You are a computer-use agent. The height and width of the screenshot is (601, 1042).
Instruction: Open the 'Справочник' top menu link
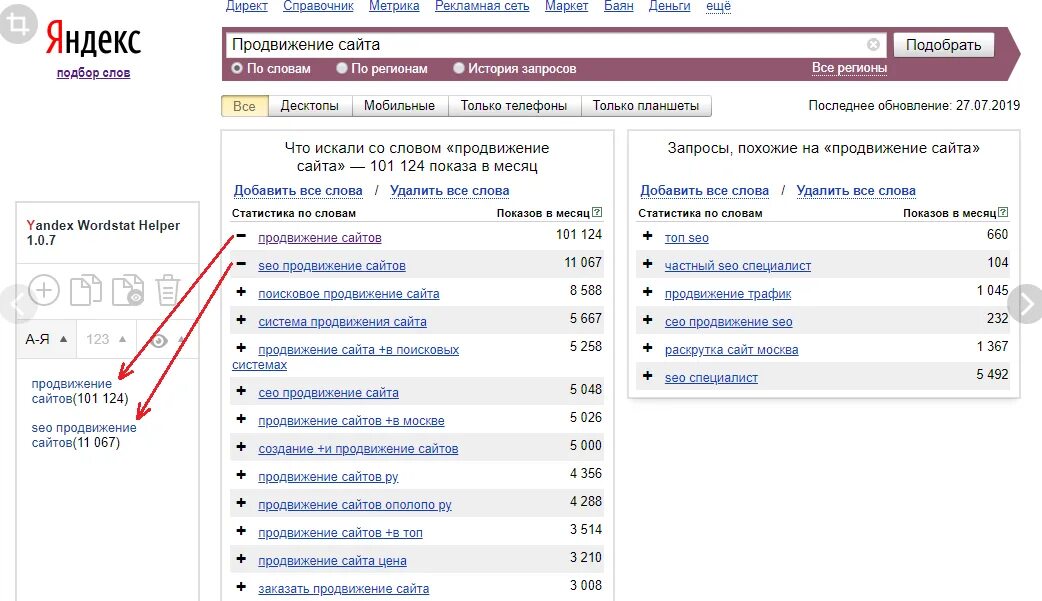(x=318, y=6)
